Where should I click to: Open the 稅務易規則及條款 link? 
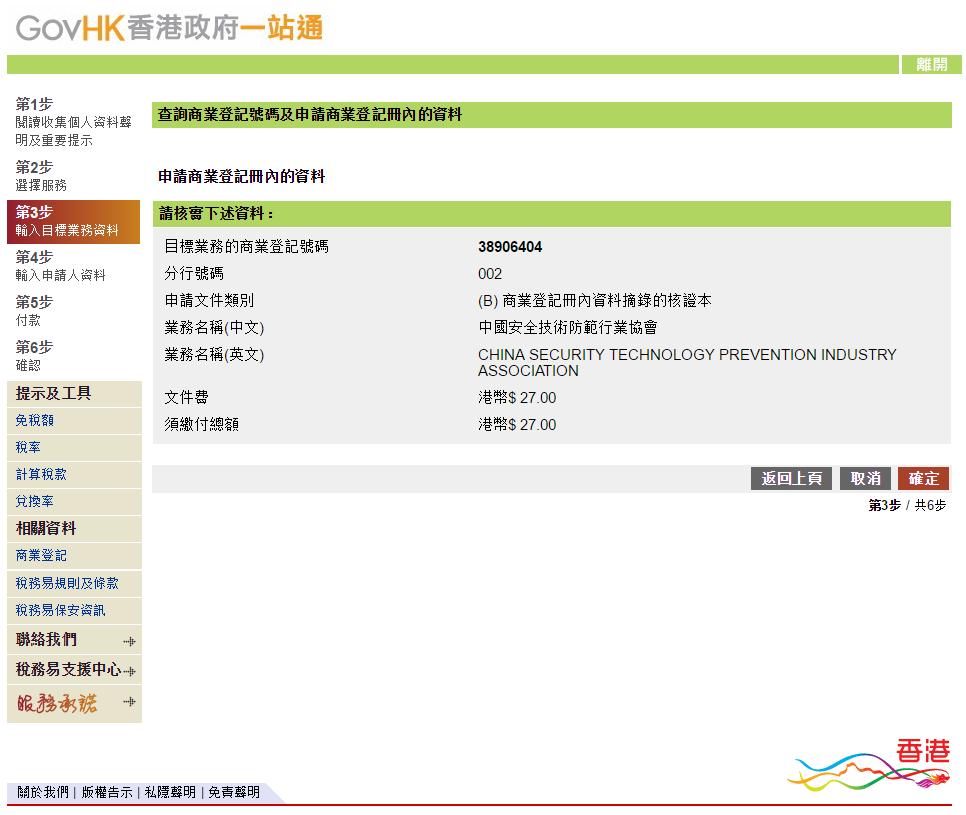click(x=67, y=583)
